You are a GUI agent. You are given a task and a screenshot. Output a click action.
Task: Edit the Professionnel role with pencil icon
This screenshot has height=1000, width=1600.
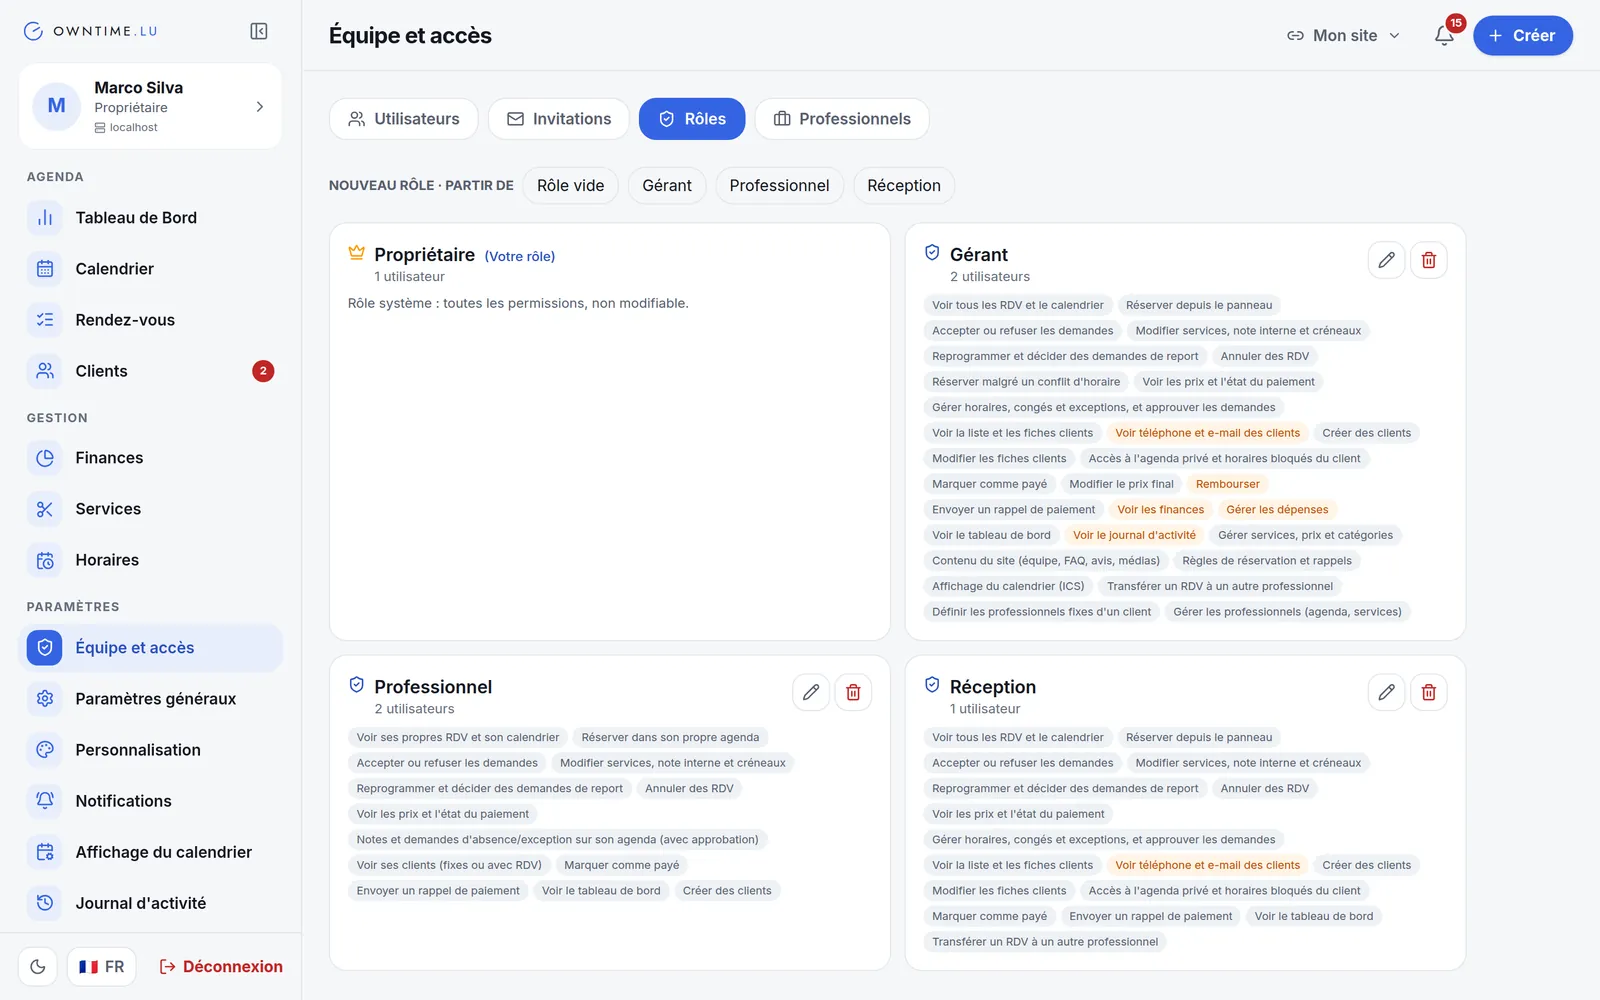[811, 692]
